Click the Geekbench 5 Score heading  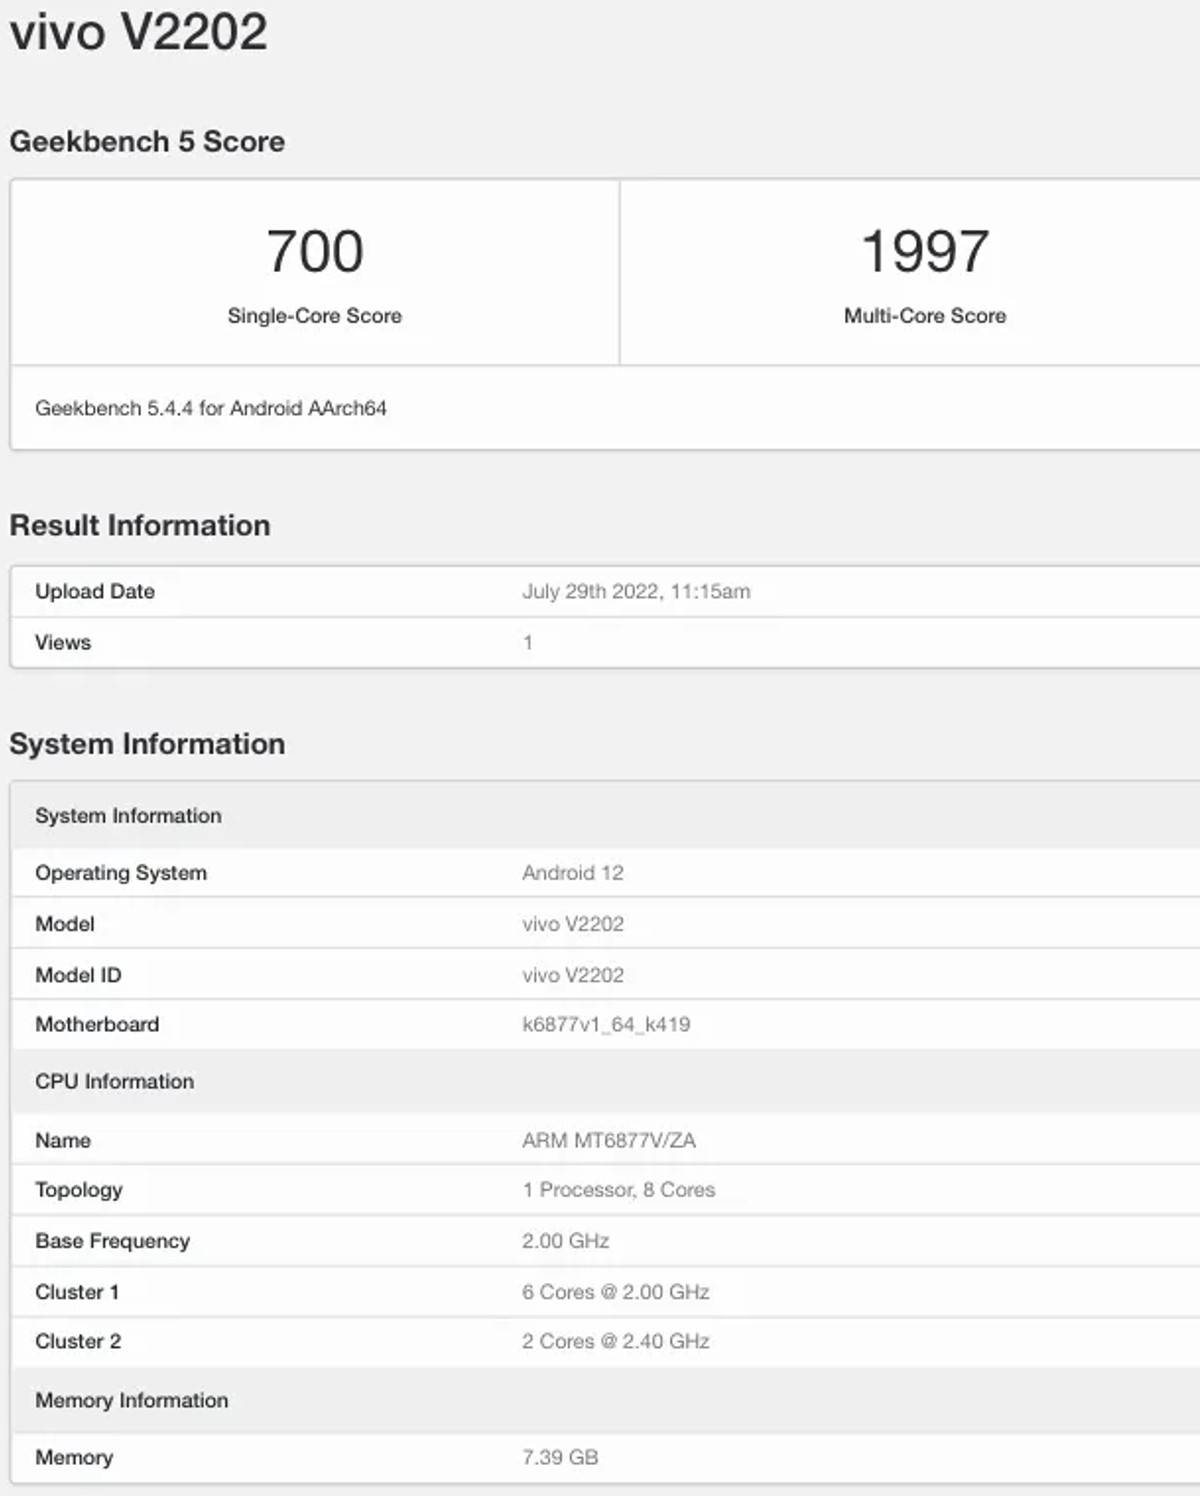(148, 141)
